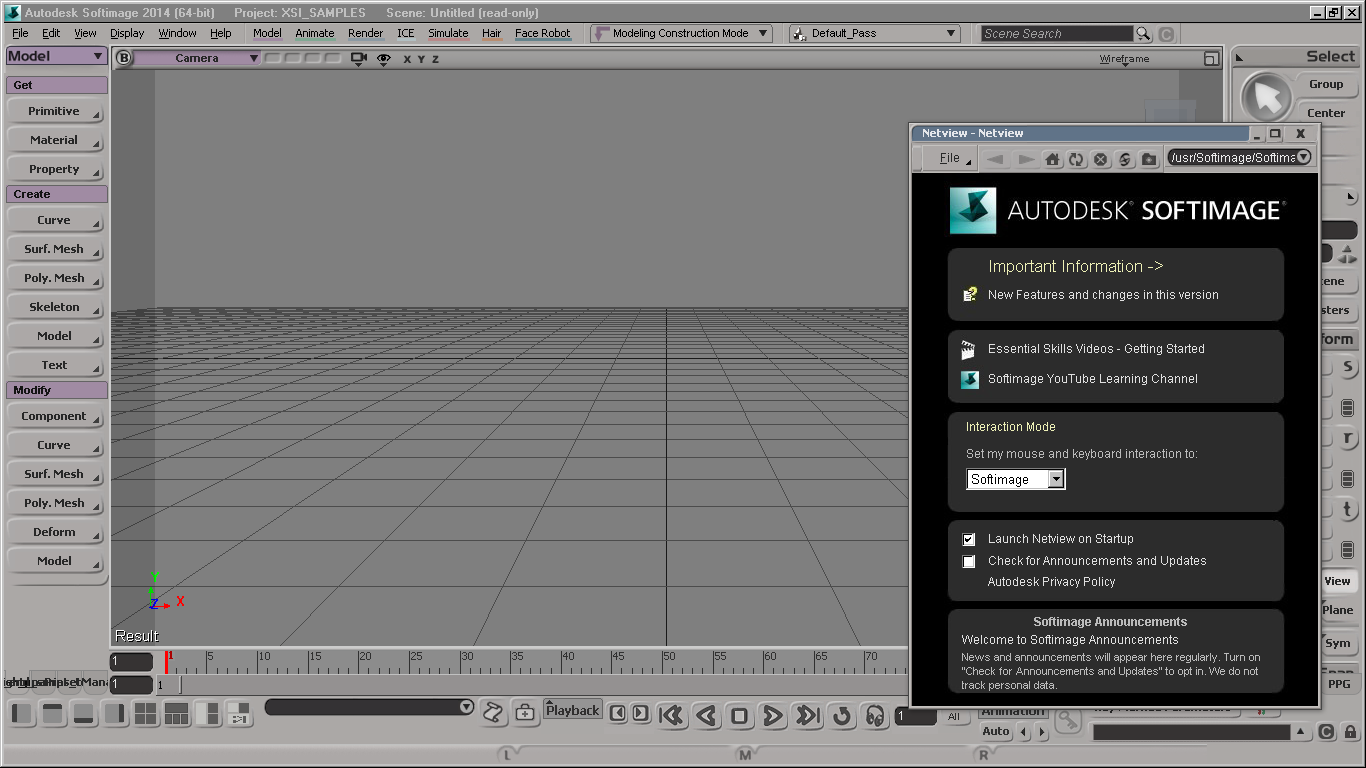Toggle the All playback range button
Screen dimensions: 1366x768
(x=954, y=716)
